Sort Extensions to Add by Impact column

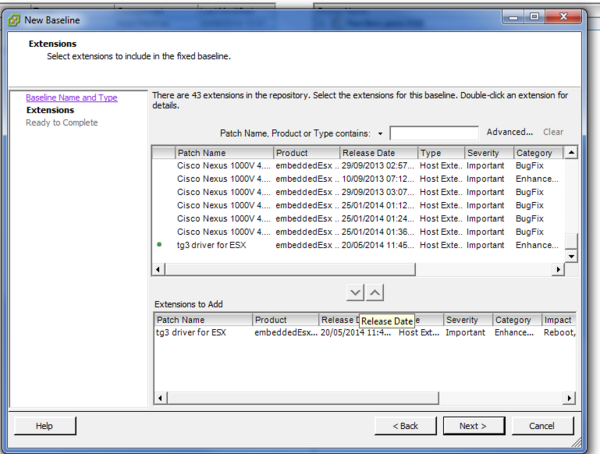click(558, 320)
